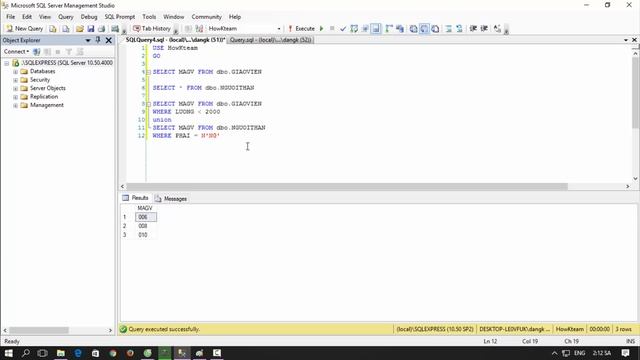This screenshot has height=360, width=640.
Task: Click the green Debug play arrow
Action: (322, 29)
